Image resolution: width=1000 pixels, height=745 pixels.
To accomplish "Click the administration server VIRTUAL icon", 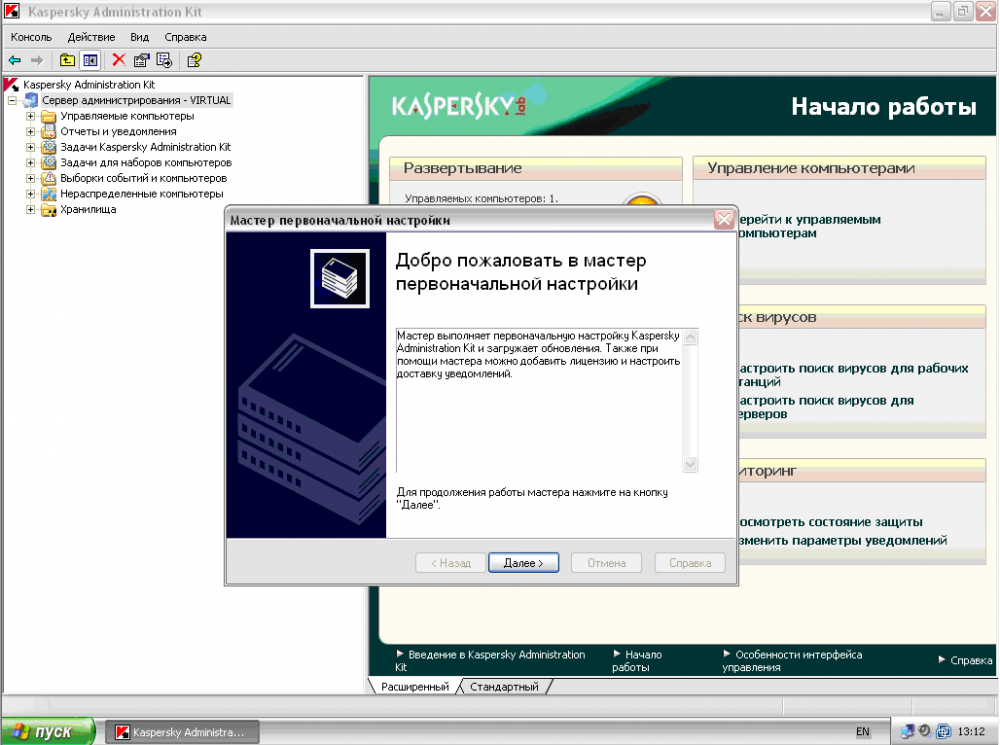I will pos(31,100).
